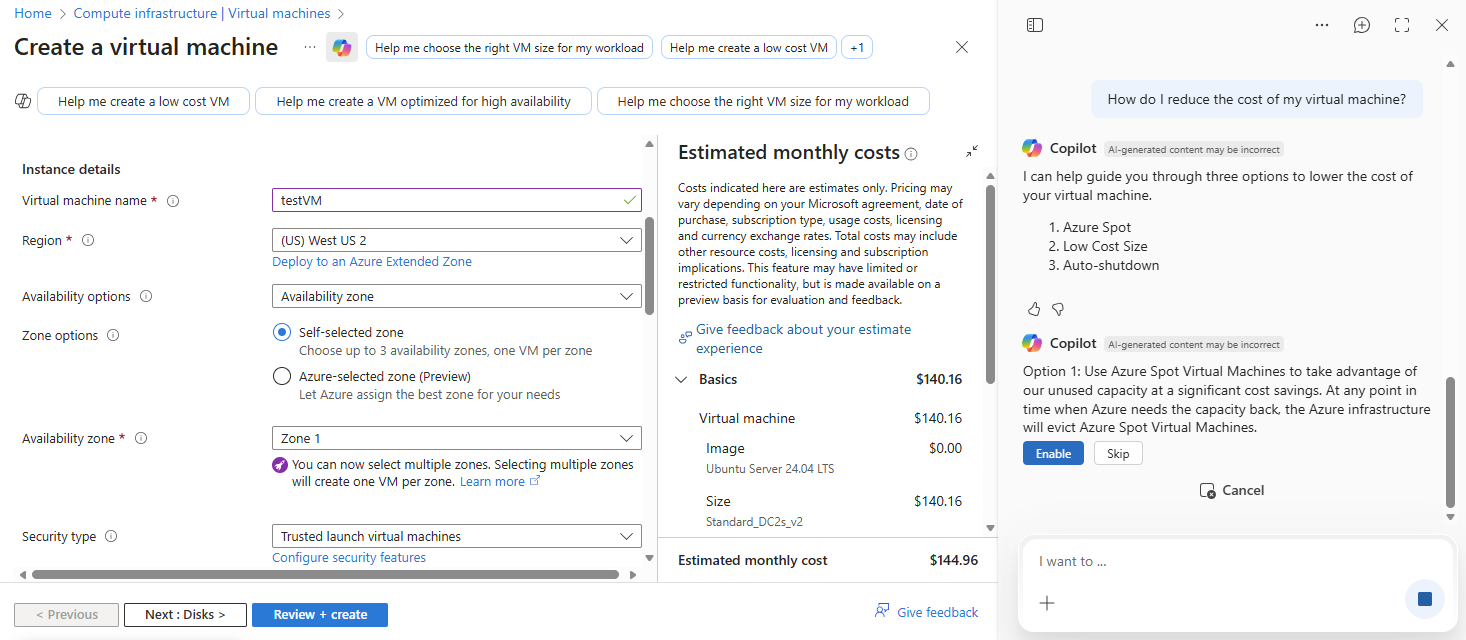This screenshot has width=1466, height=640.
Task: Click the stop response button in chat
Action: point(1424,599)
